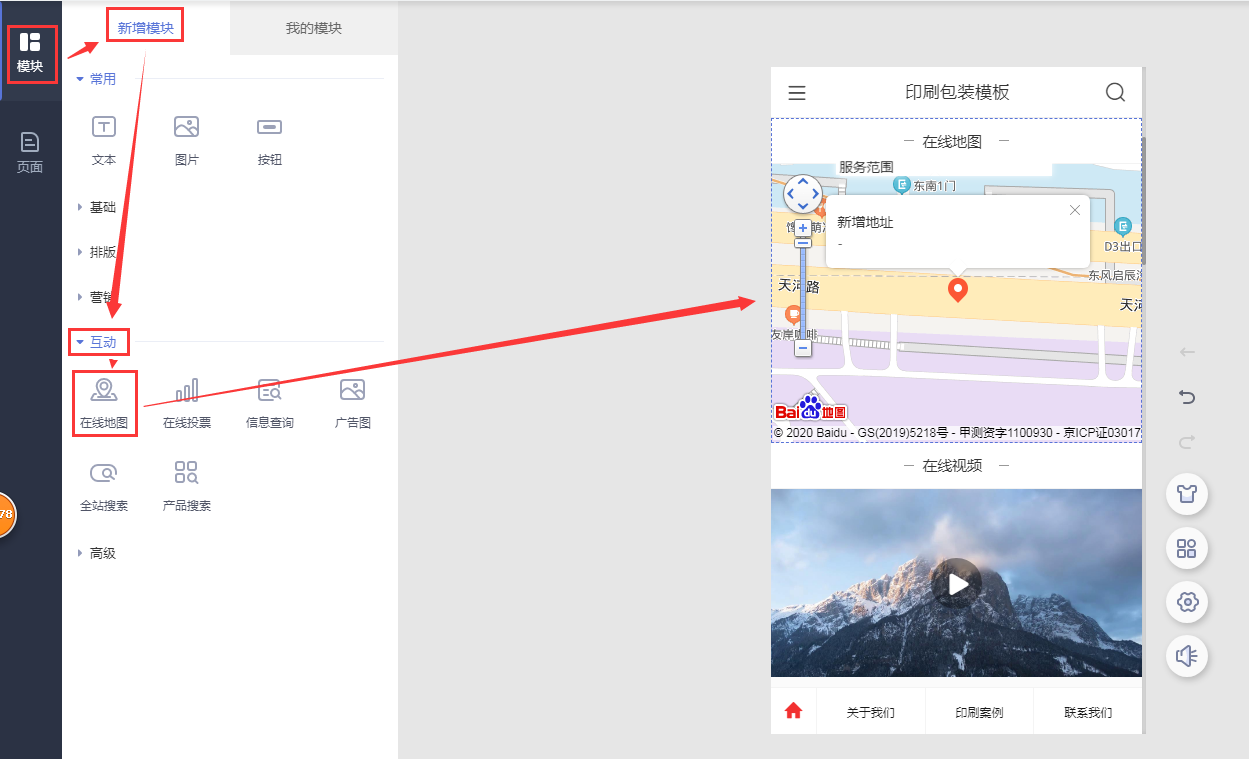Select the 广告图 module
The image size is (1249, 759).
(x=353, y=403)
